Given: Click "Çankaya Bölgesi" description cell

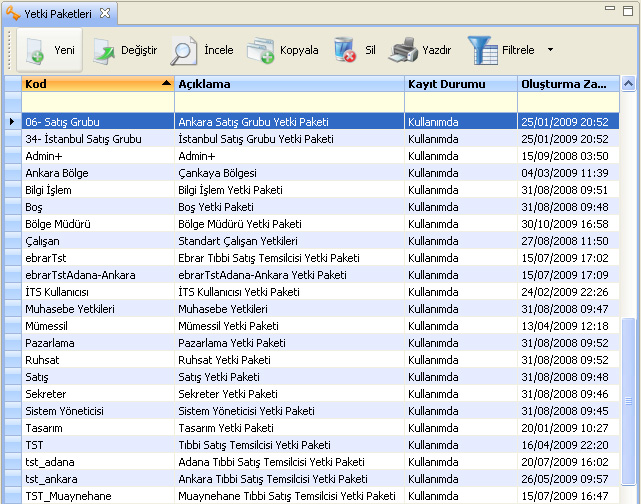Looking at the screenshot, I should (289, 173).
